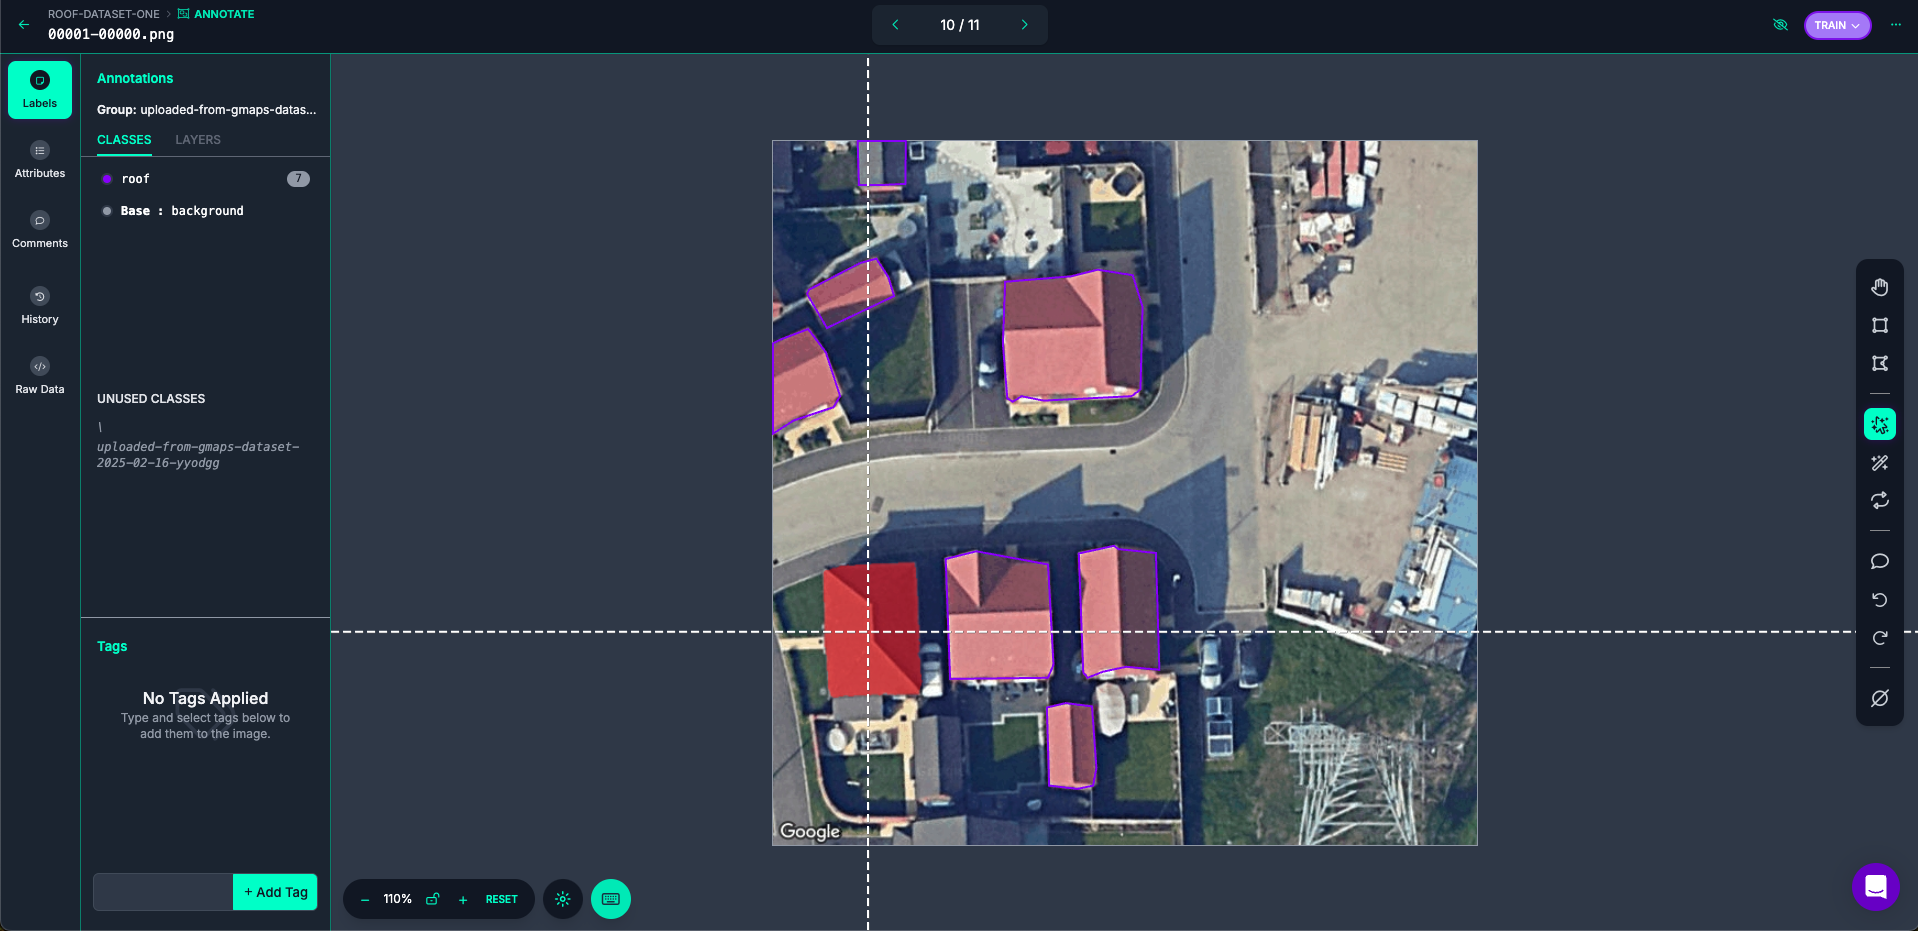Mark the image as null
This screenshot has width=1918, height=931.
[1879, 698]
